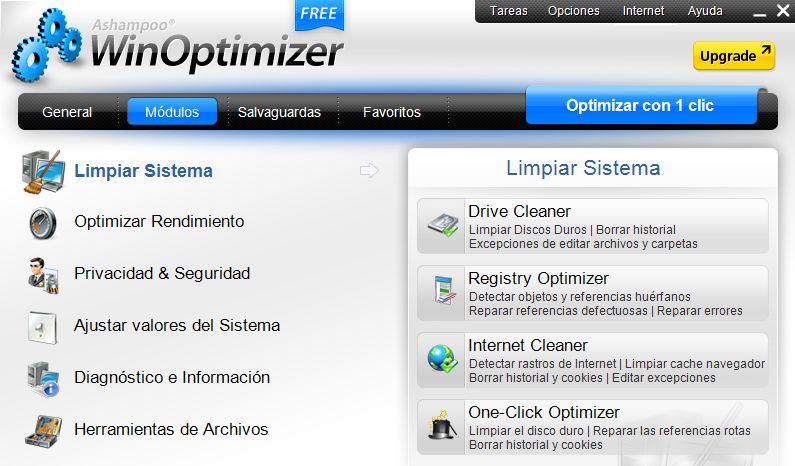Open the Ayuda menu
Screen dimensions: 795x466
tap(705, 11)
